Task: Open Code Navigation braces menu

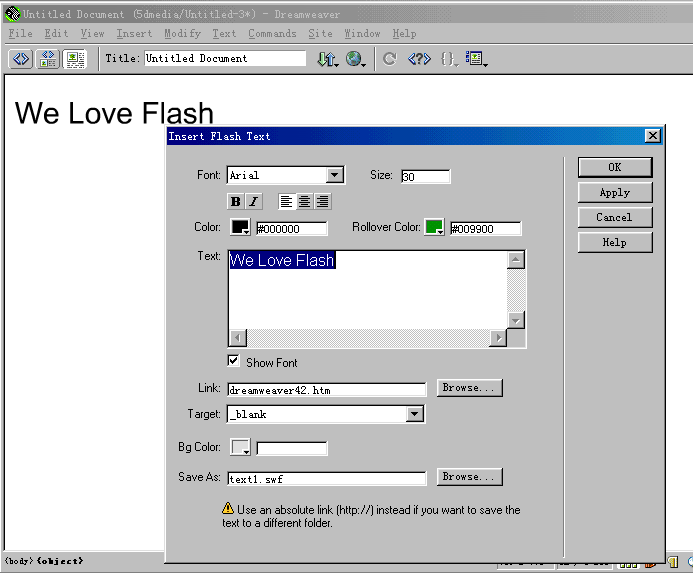Action: 449,59
